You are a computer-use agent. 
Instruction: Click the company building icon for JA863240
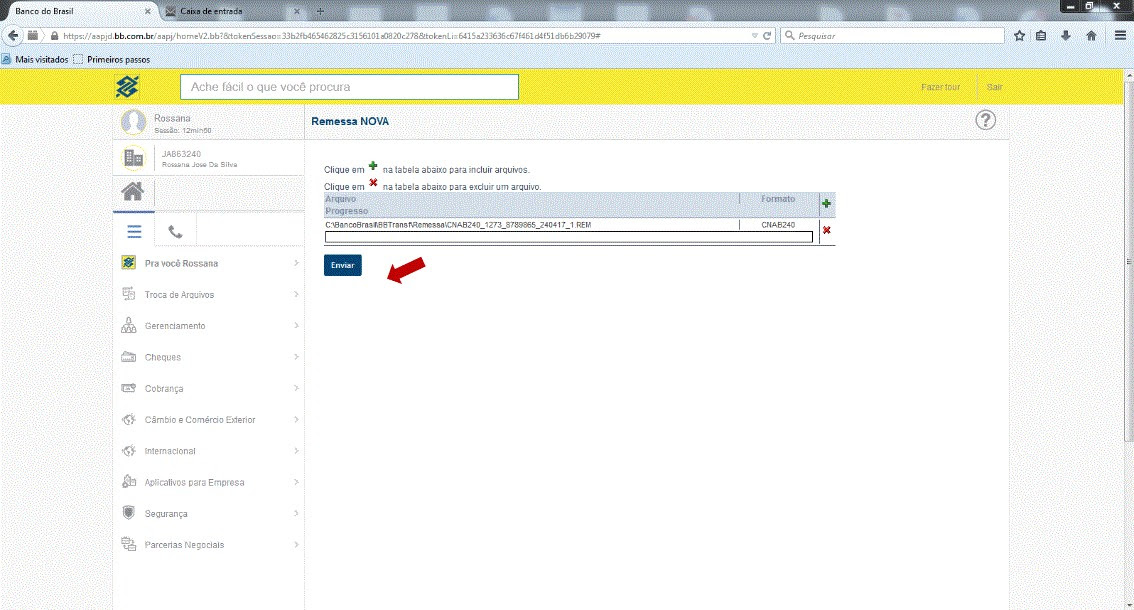[x=134, y=158]
